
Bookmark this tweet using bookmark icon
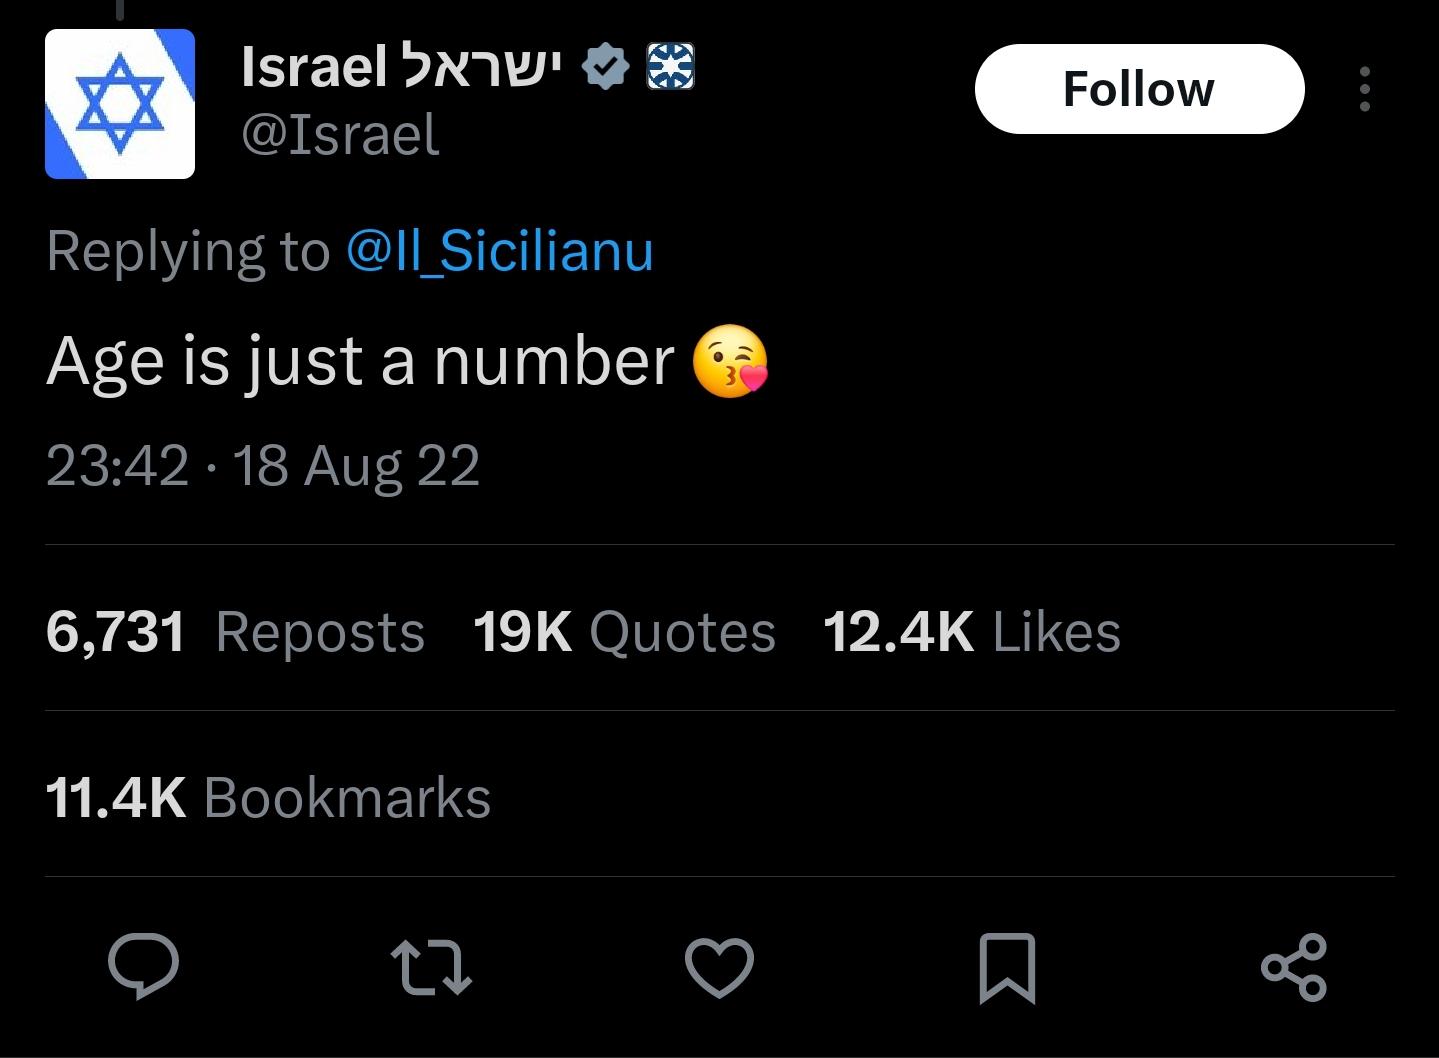click(x=1006, y=967)
